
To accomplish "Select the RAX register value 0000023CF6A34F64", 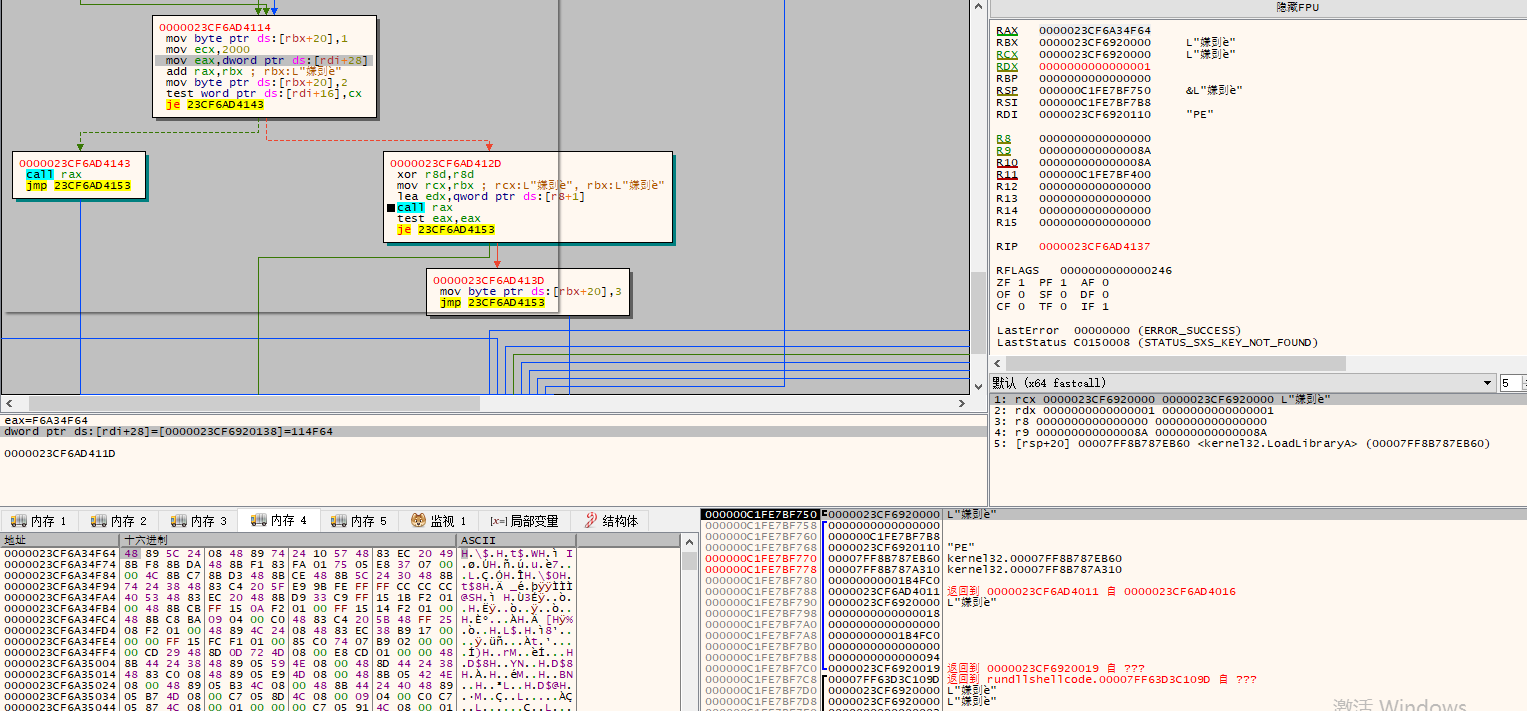I will coord(1094,31).
